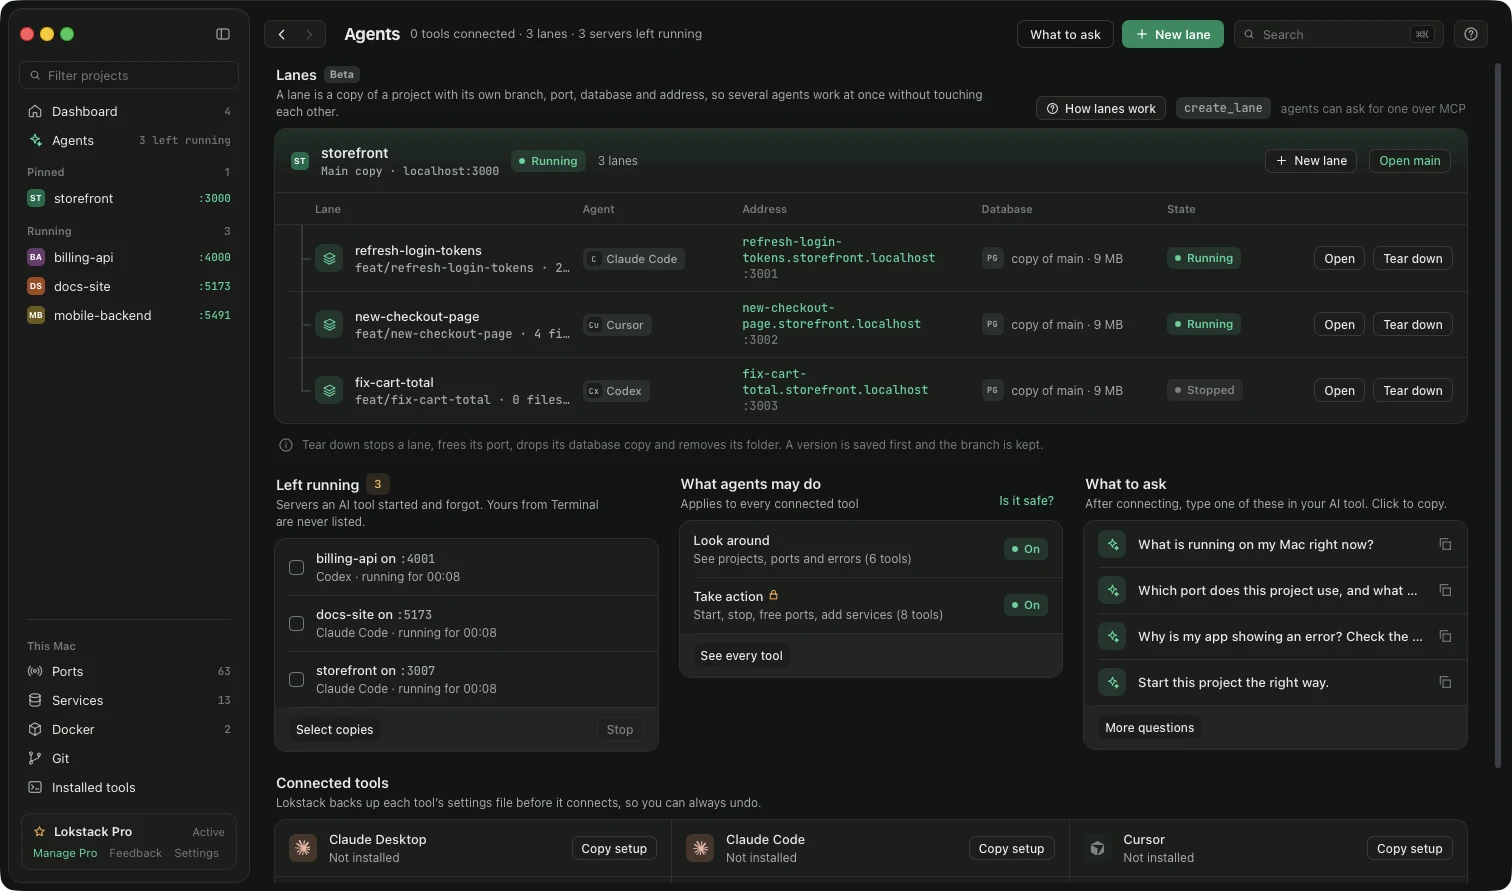This screenshot has height=891, width=1512.
Task: Click the new-checkout-page lane stack icon
Action: (329, 324)
